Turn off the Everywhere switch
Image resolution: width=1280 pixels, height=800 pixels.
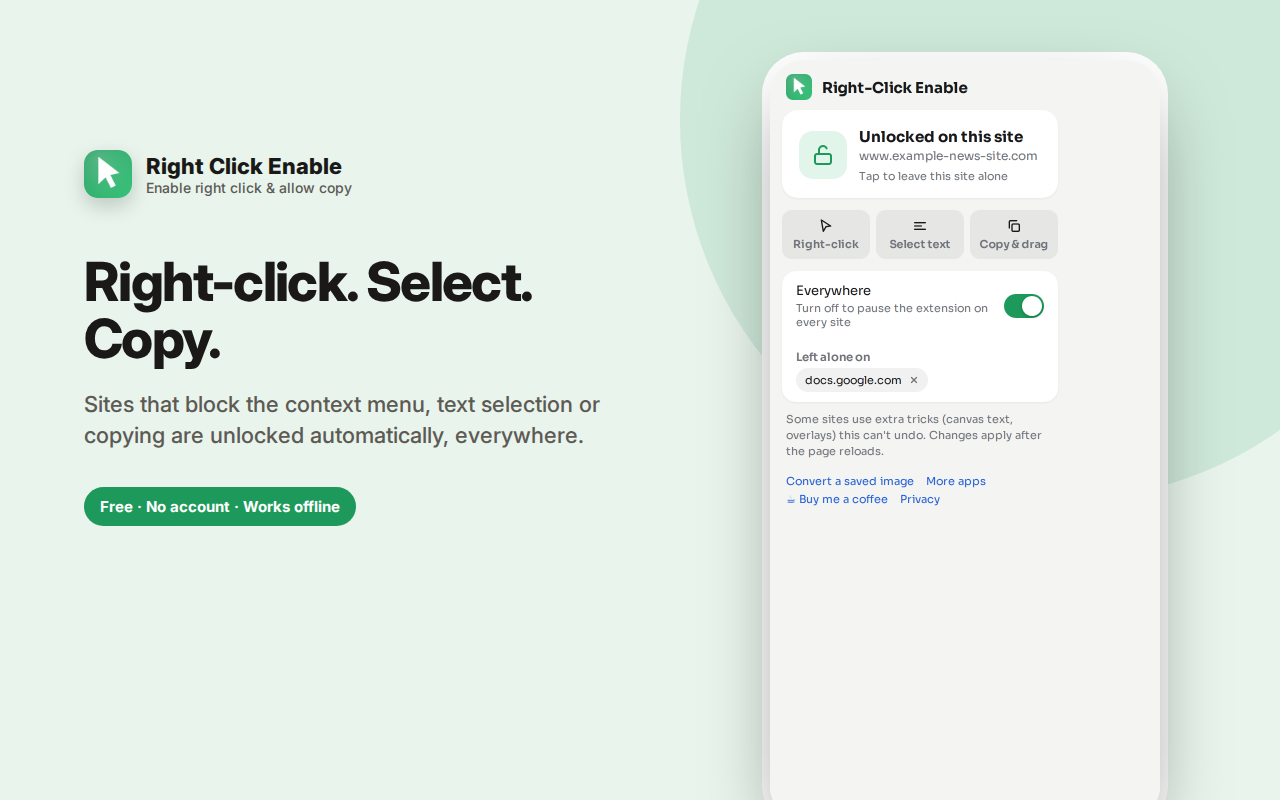coord(1024,306)
